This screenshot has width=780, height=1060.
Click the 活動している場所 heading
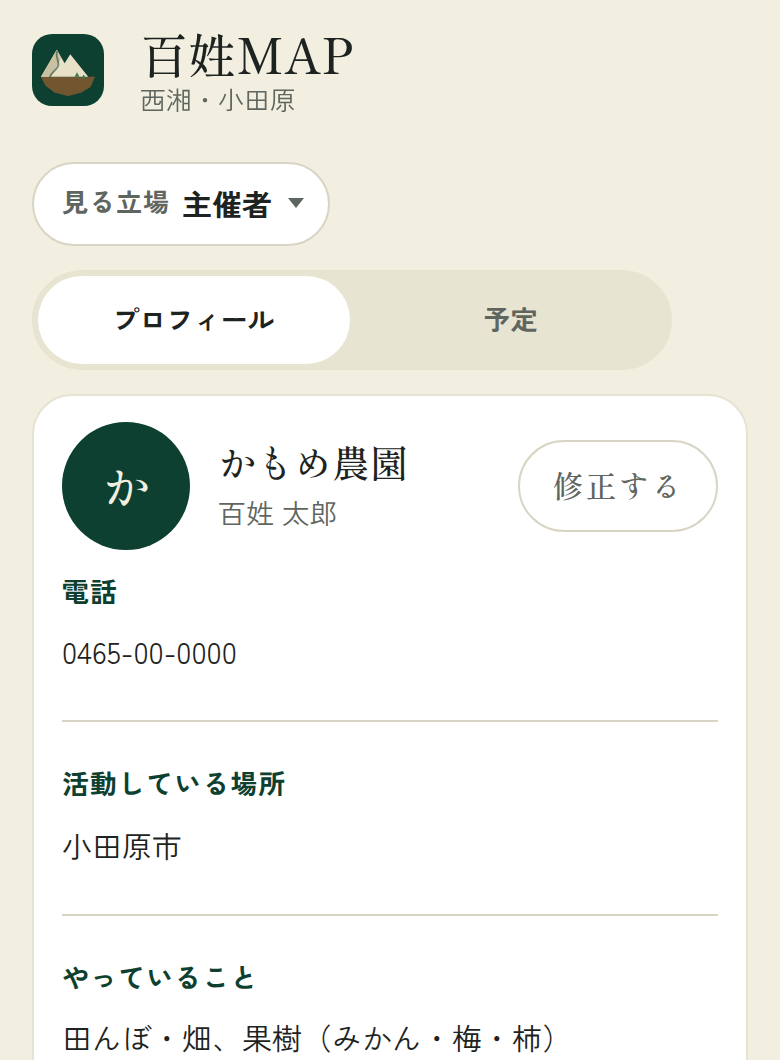pos(174,784)
